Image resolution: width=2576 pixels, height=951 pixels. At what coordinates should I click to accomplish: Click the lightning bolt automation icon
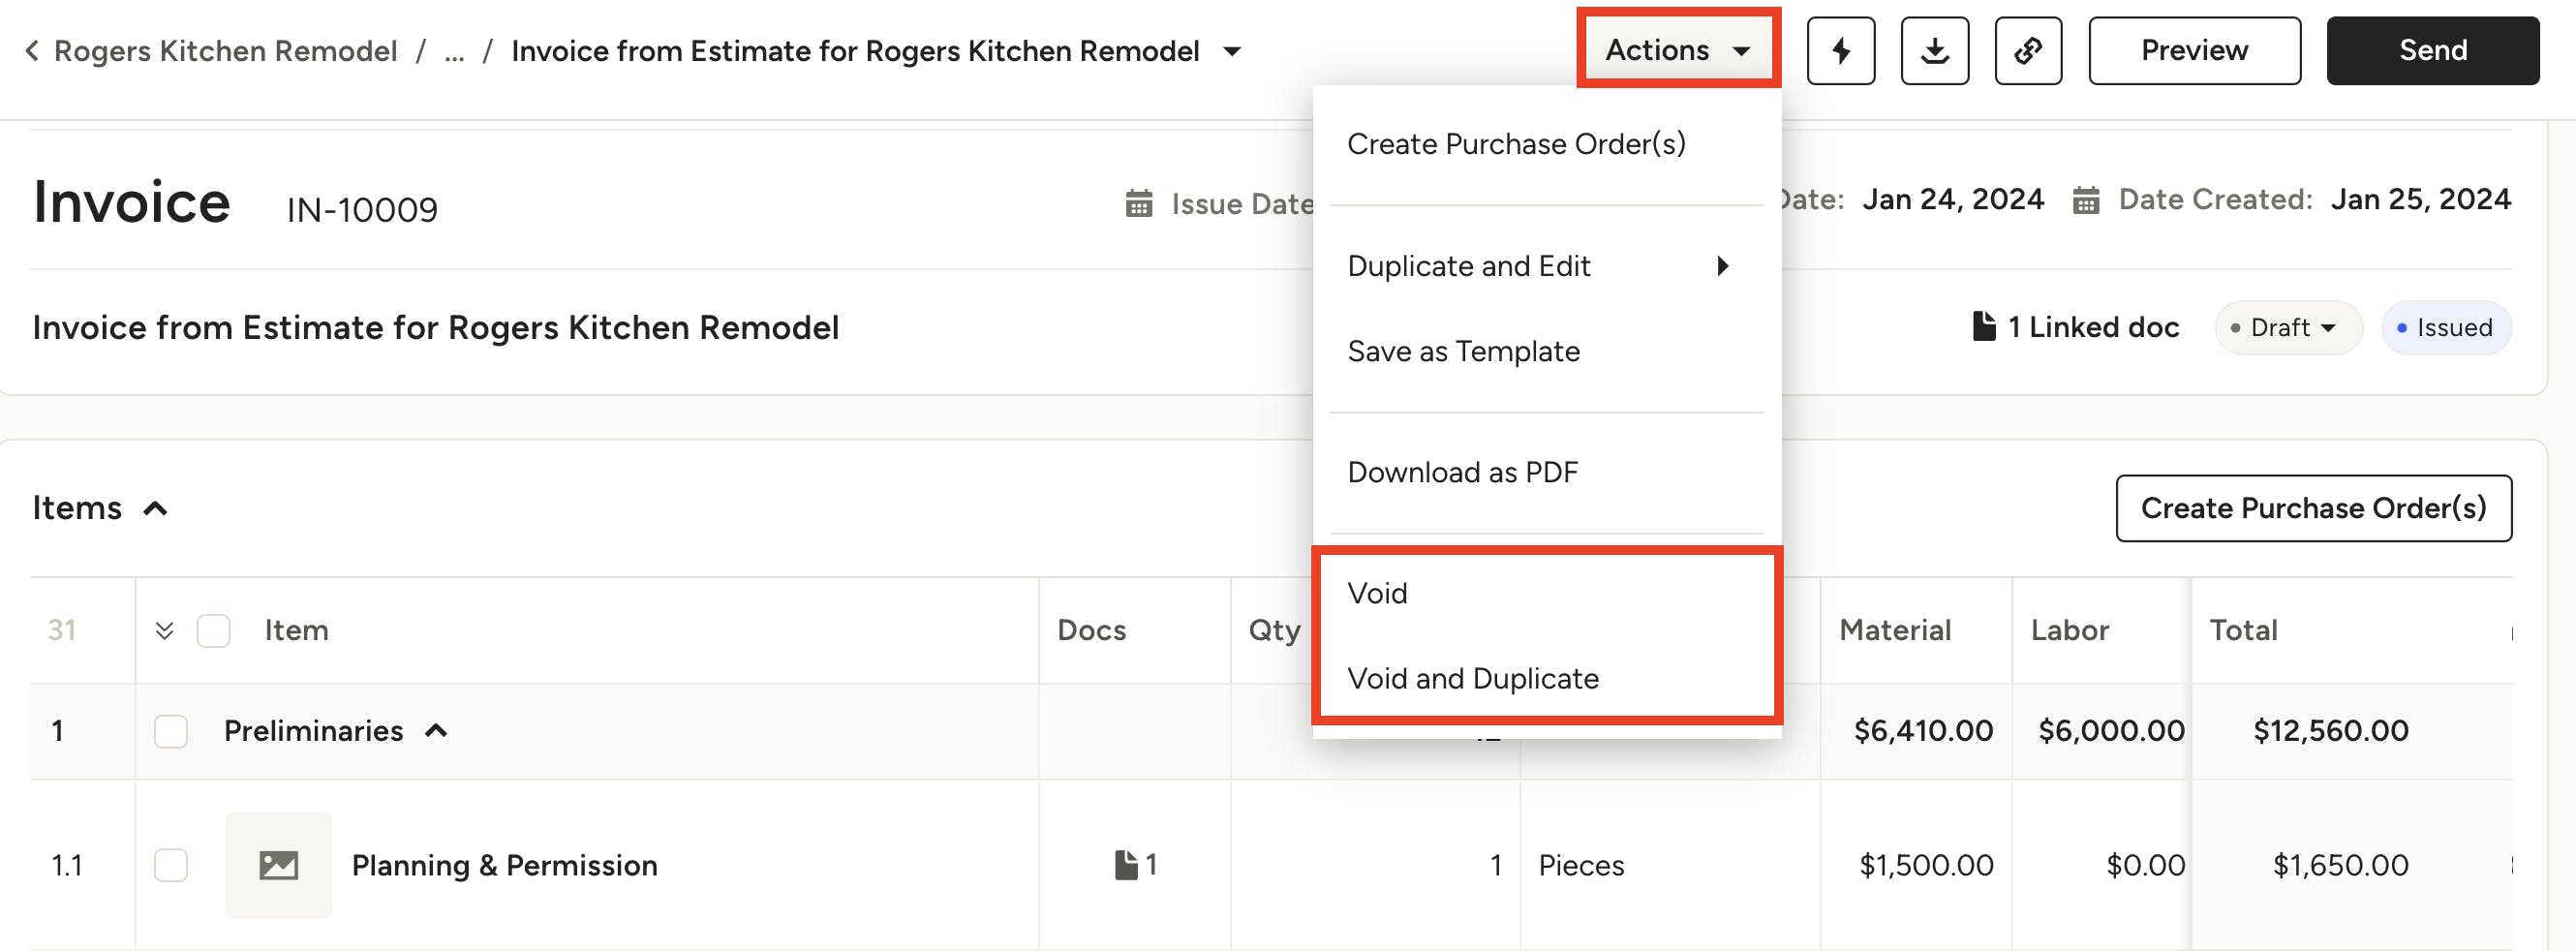[1840, 51]
